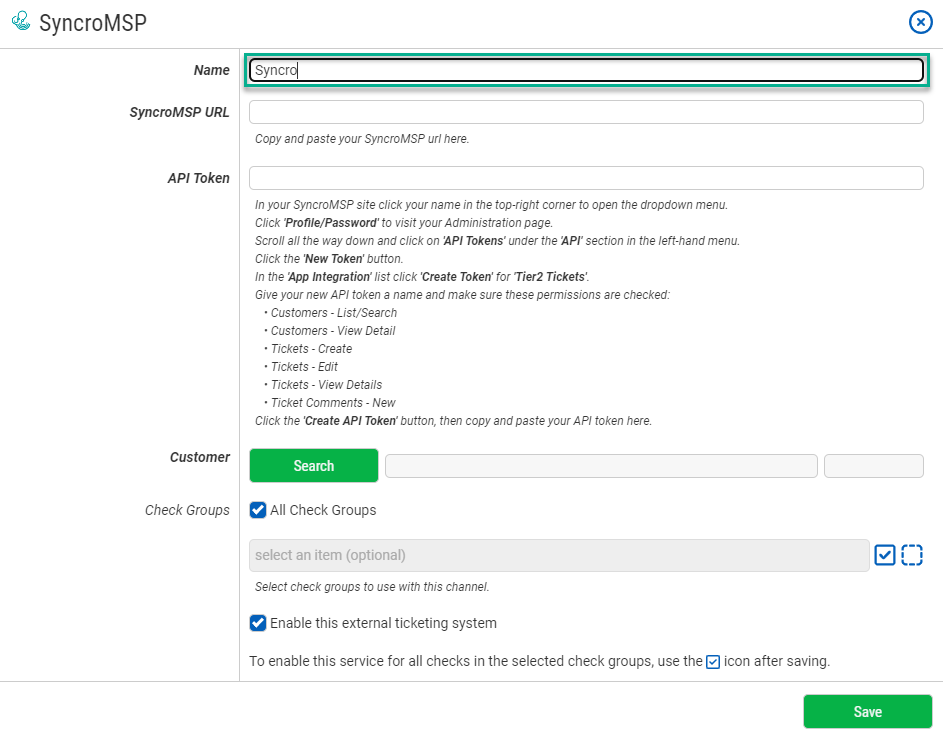Deselect all check groups icon

[x=912, y=555]
